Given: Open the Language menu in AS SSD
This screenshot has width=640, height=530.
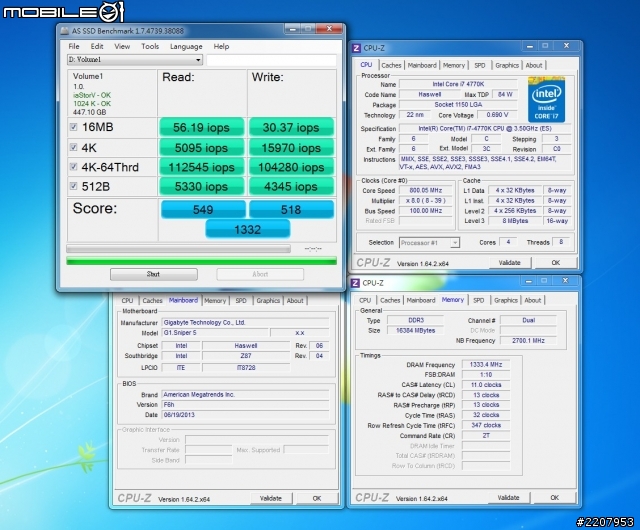Looking at the screenshot, I should pyautogui.click(x=186, y=46).
